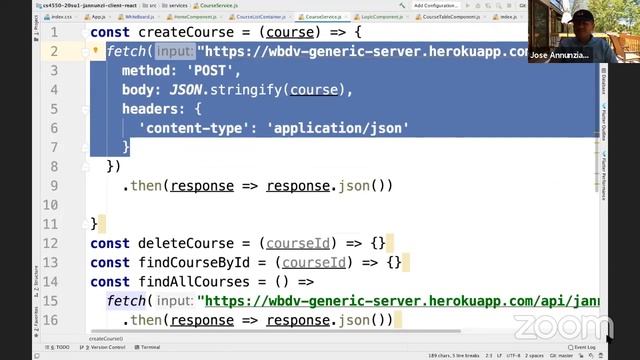The height and width of the screenshot is (360, 640).
Task: Click the LF line separator in status bar
Action: pos(499,356)
